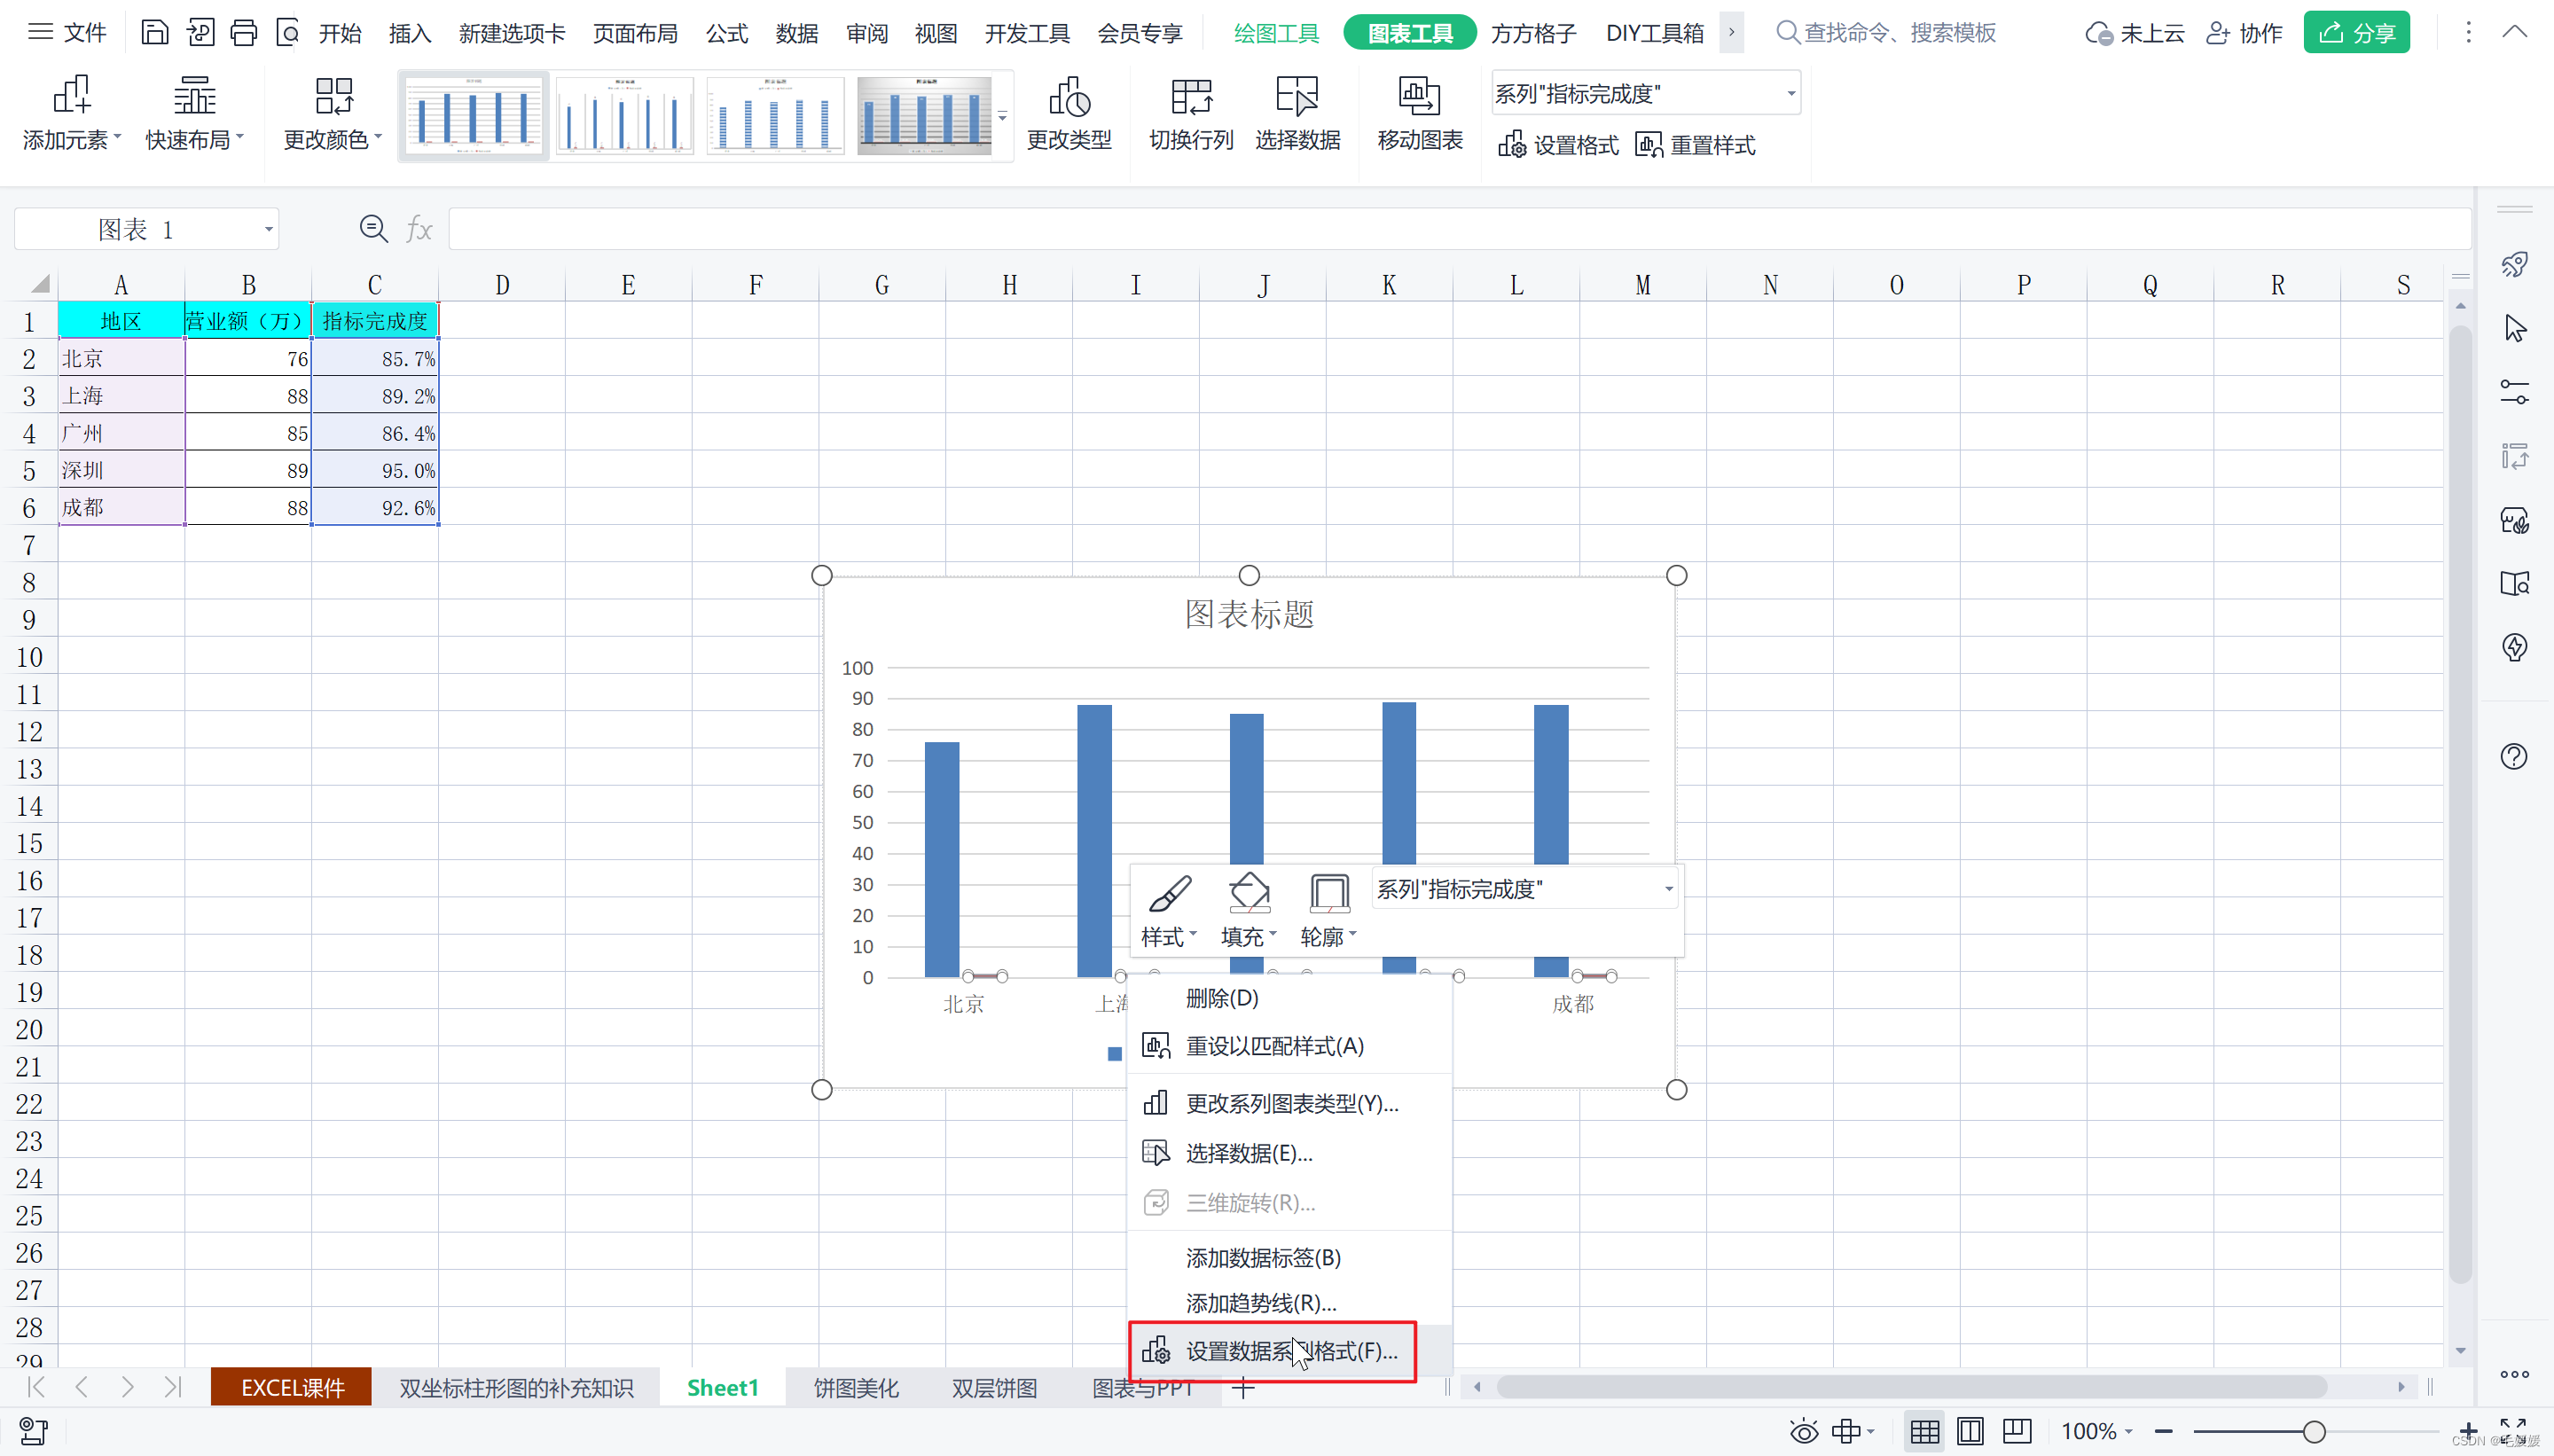The height and width of the screenshot is (1456, 2554).
Task: Click the 选择数据 icon in ribbon
Action: click(1296, 98)
